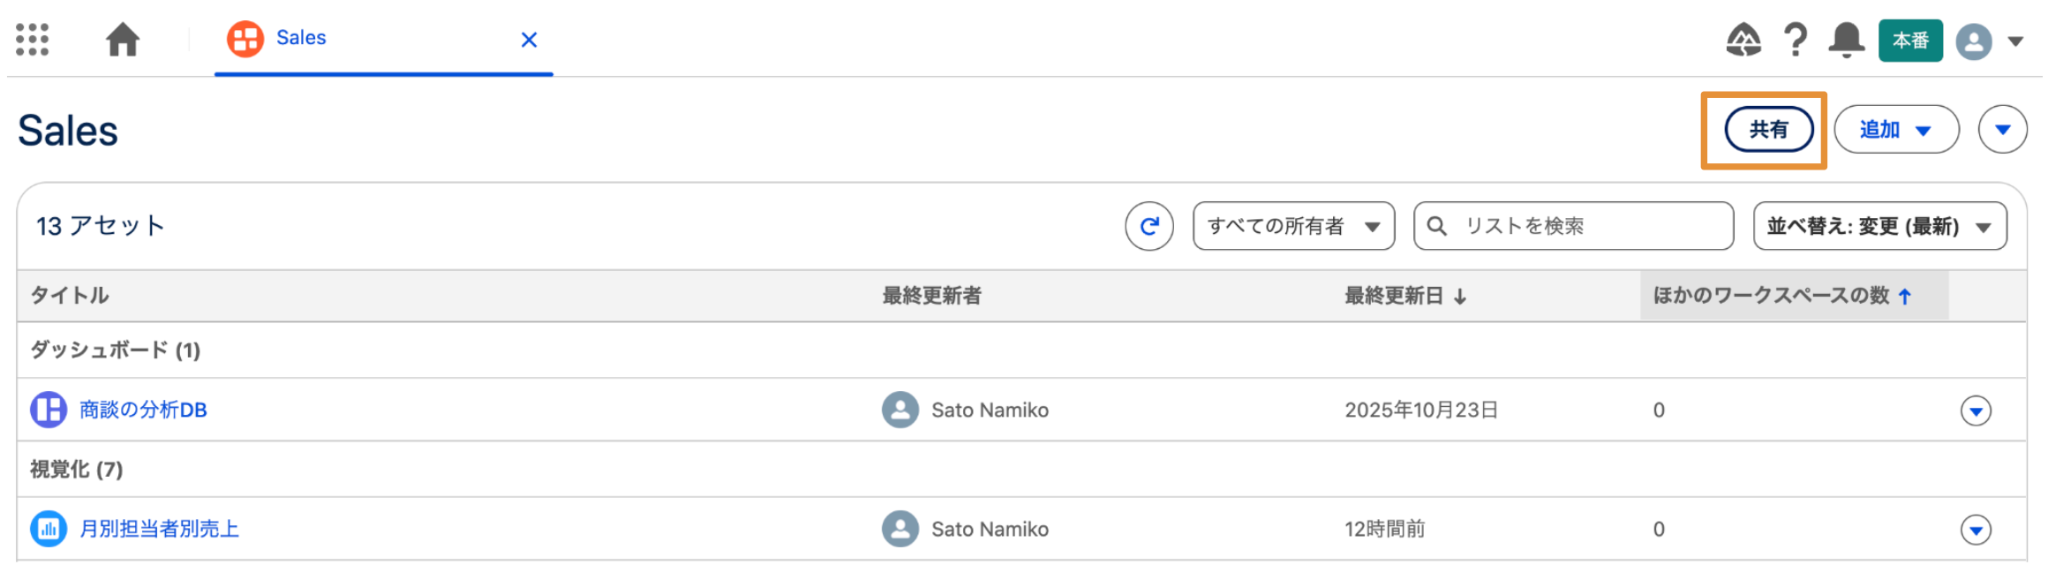Expand the 追加 dropdown button
The width and height of the screenshot is (2048, 568).
coord(1895,130)
